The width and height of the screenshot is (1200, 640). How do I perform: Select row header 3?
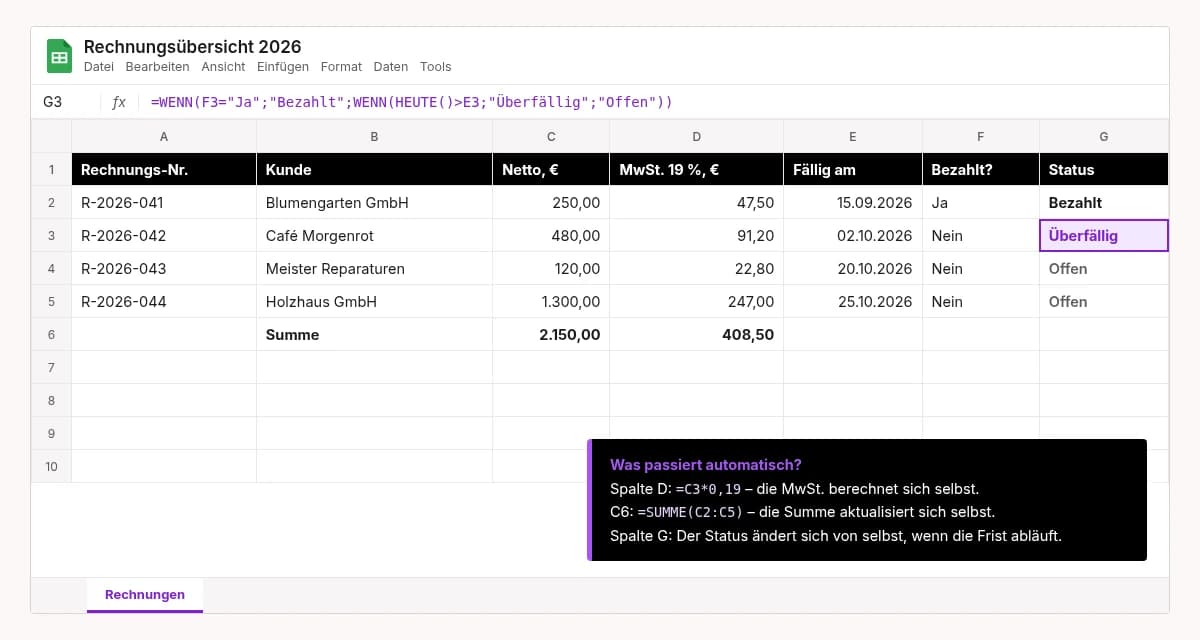(51, 236)
